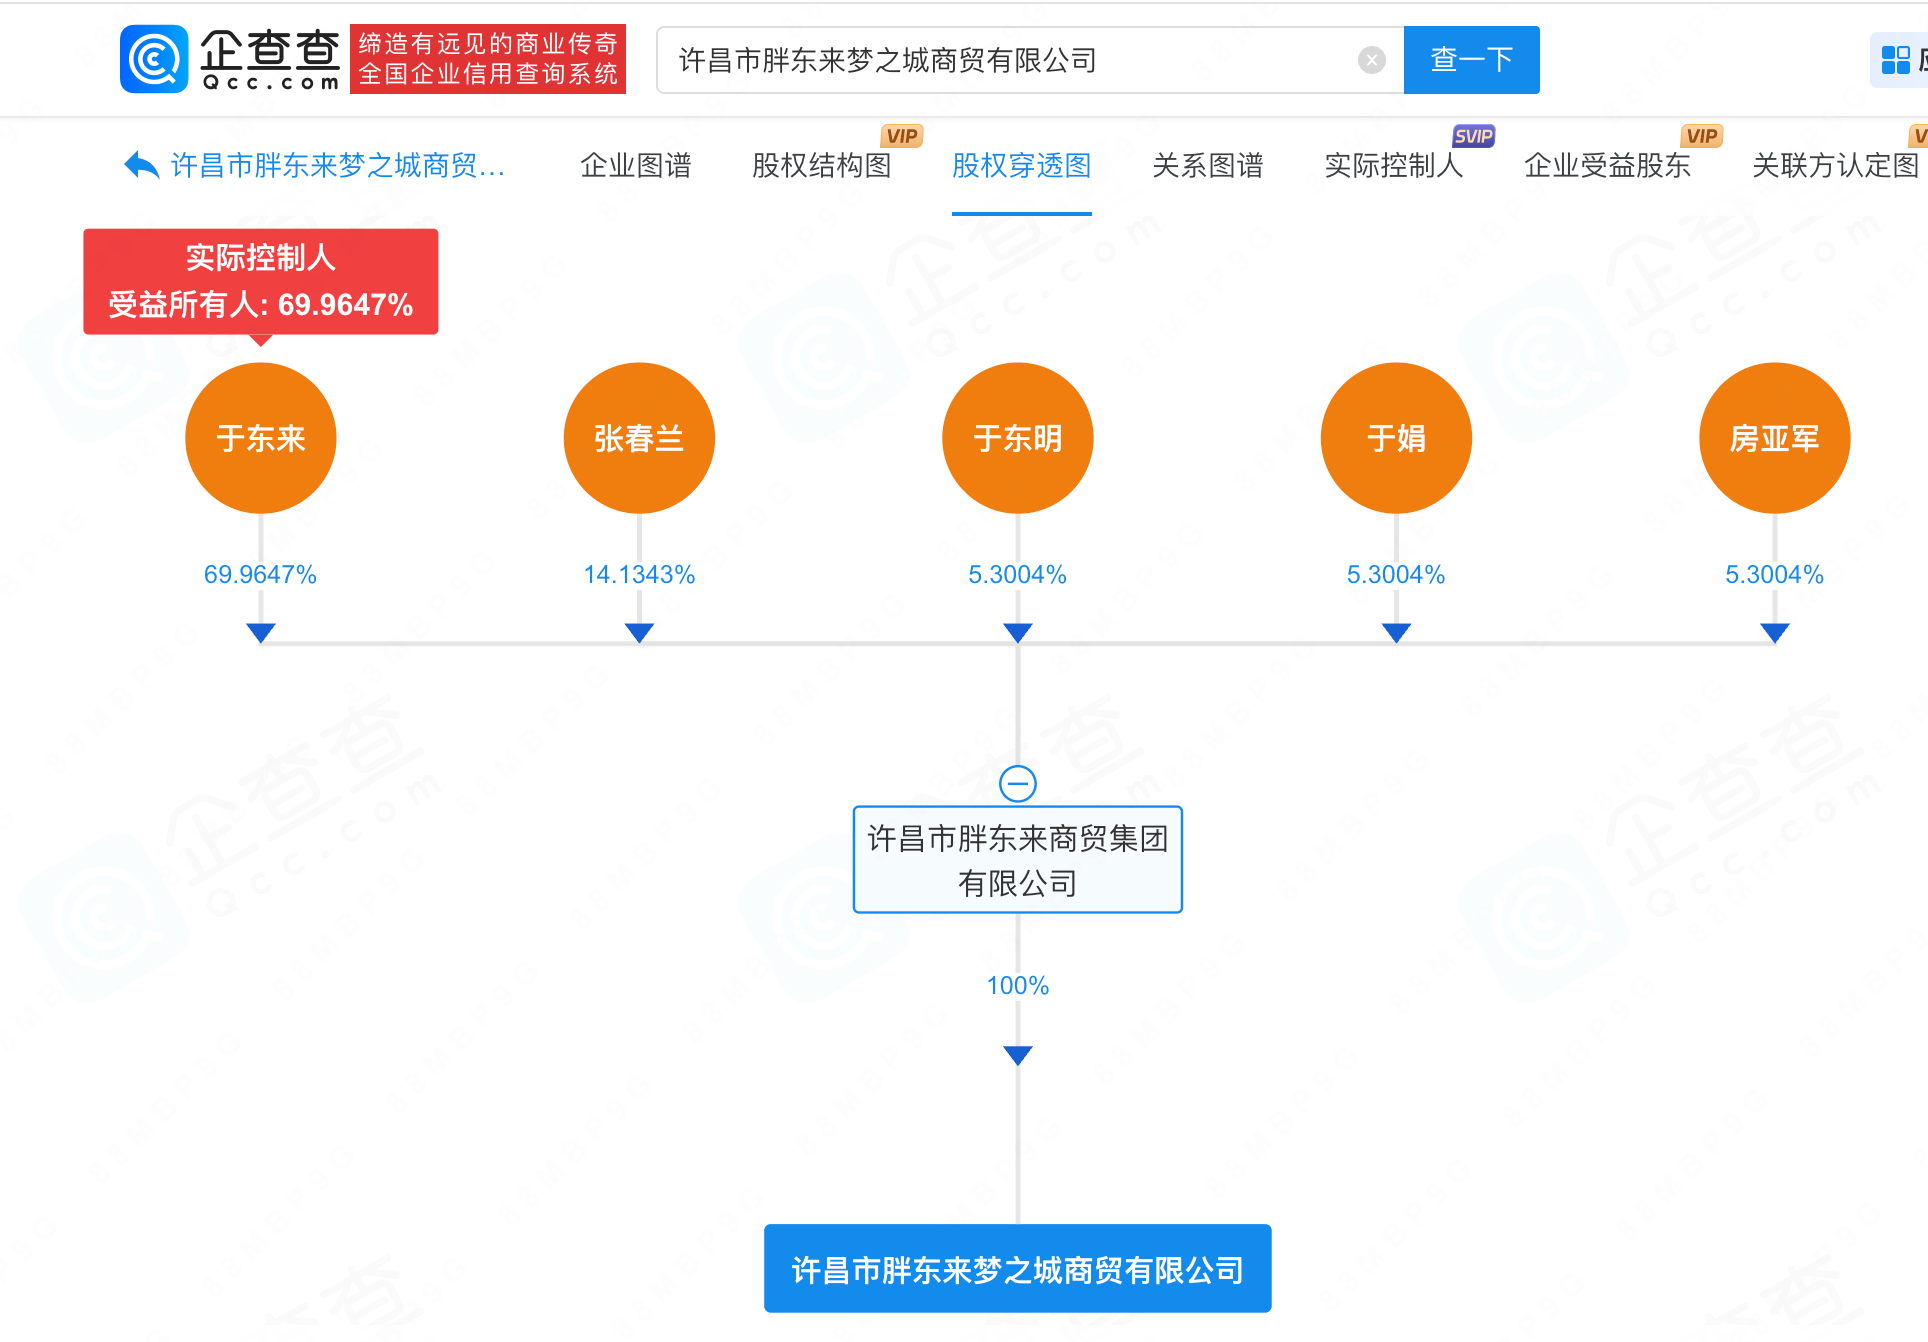Open the apps grid icon at top right

[1895, 60]
